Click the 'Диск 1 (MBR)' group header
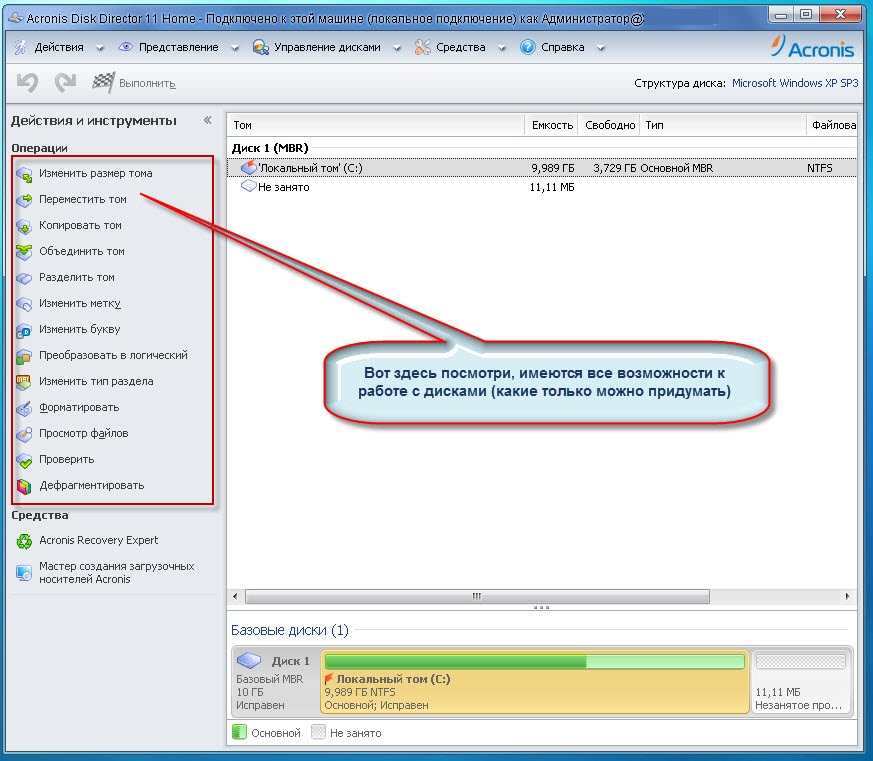Screen dimensions: 873x761 coord(270,148)
